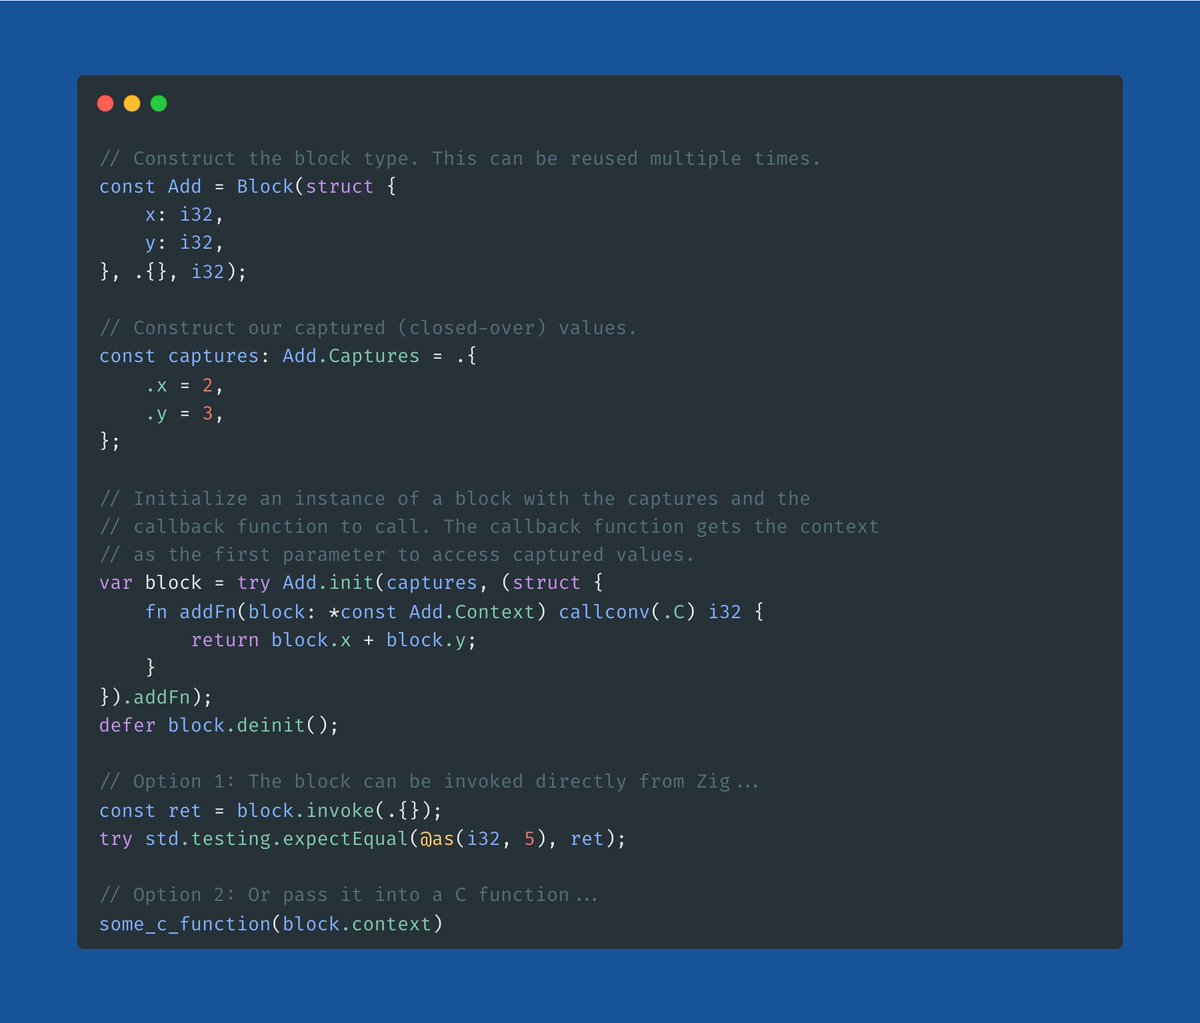
Task: Click the try Add.init expression
Action: (x=305, y=582)
